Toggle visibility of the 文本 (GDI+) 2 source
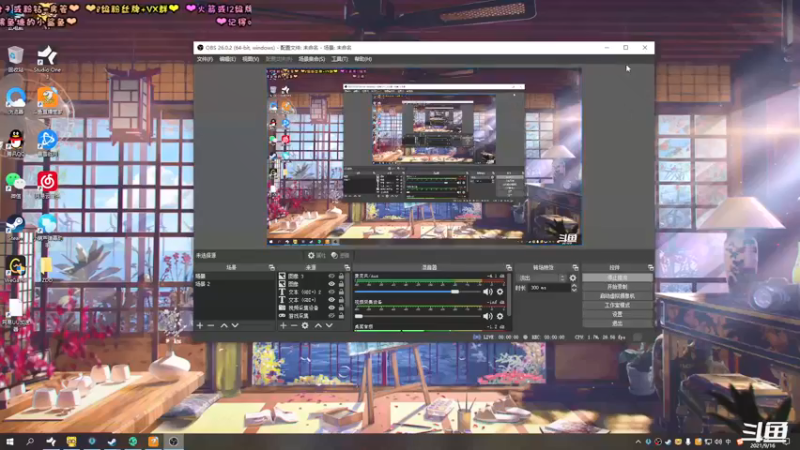800x450 pixels. 332,292
